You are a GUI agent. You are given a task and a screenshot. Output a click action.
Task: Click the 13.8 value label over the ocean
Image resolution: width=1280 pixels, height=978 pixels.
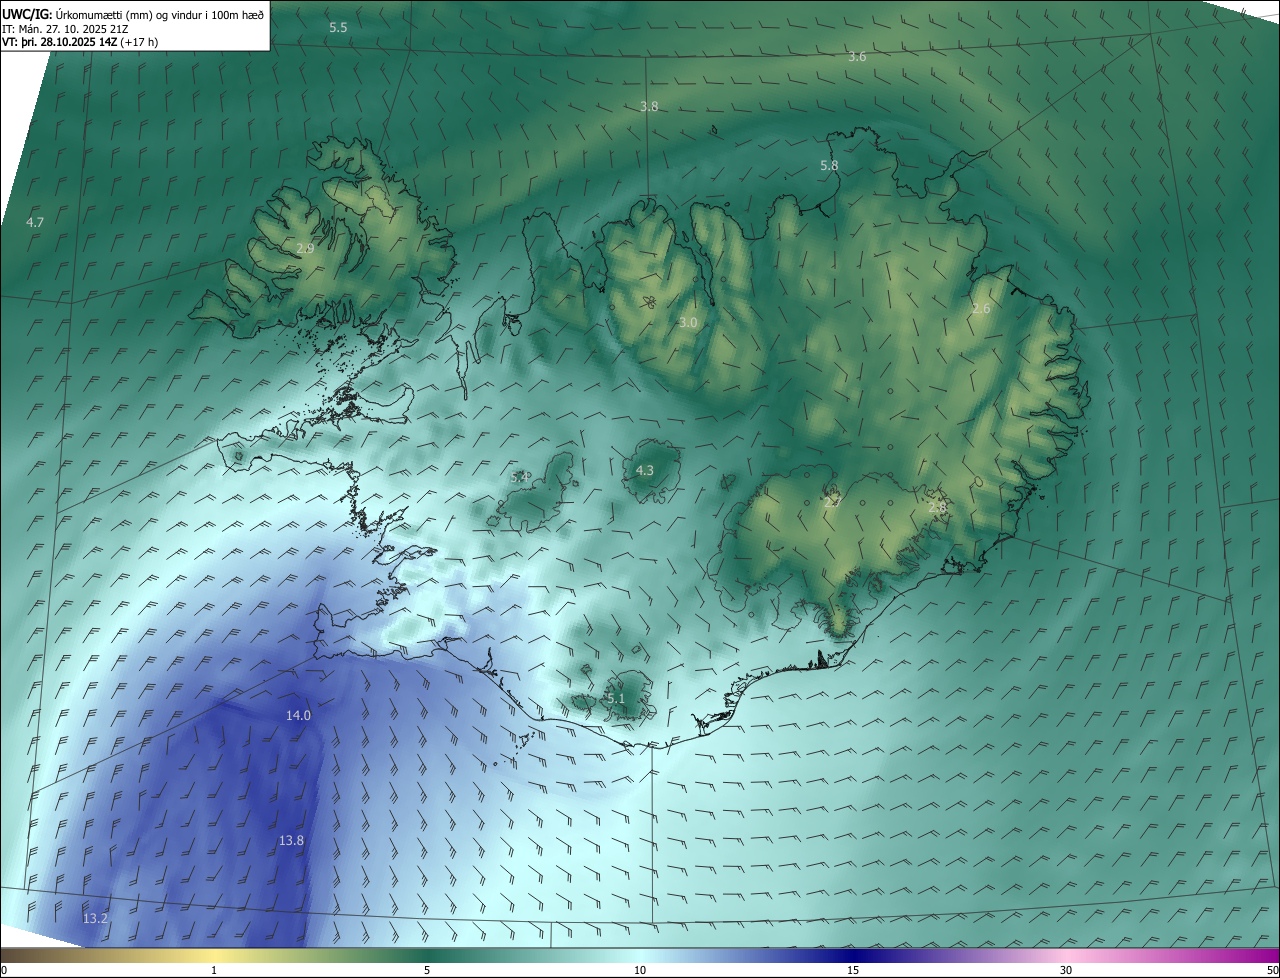(x=291, y=841)
